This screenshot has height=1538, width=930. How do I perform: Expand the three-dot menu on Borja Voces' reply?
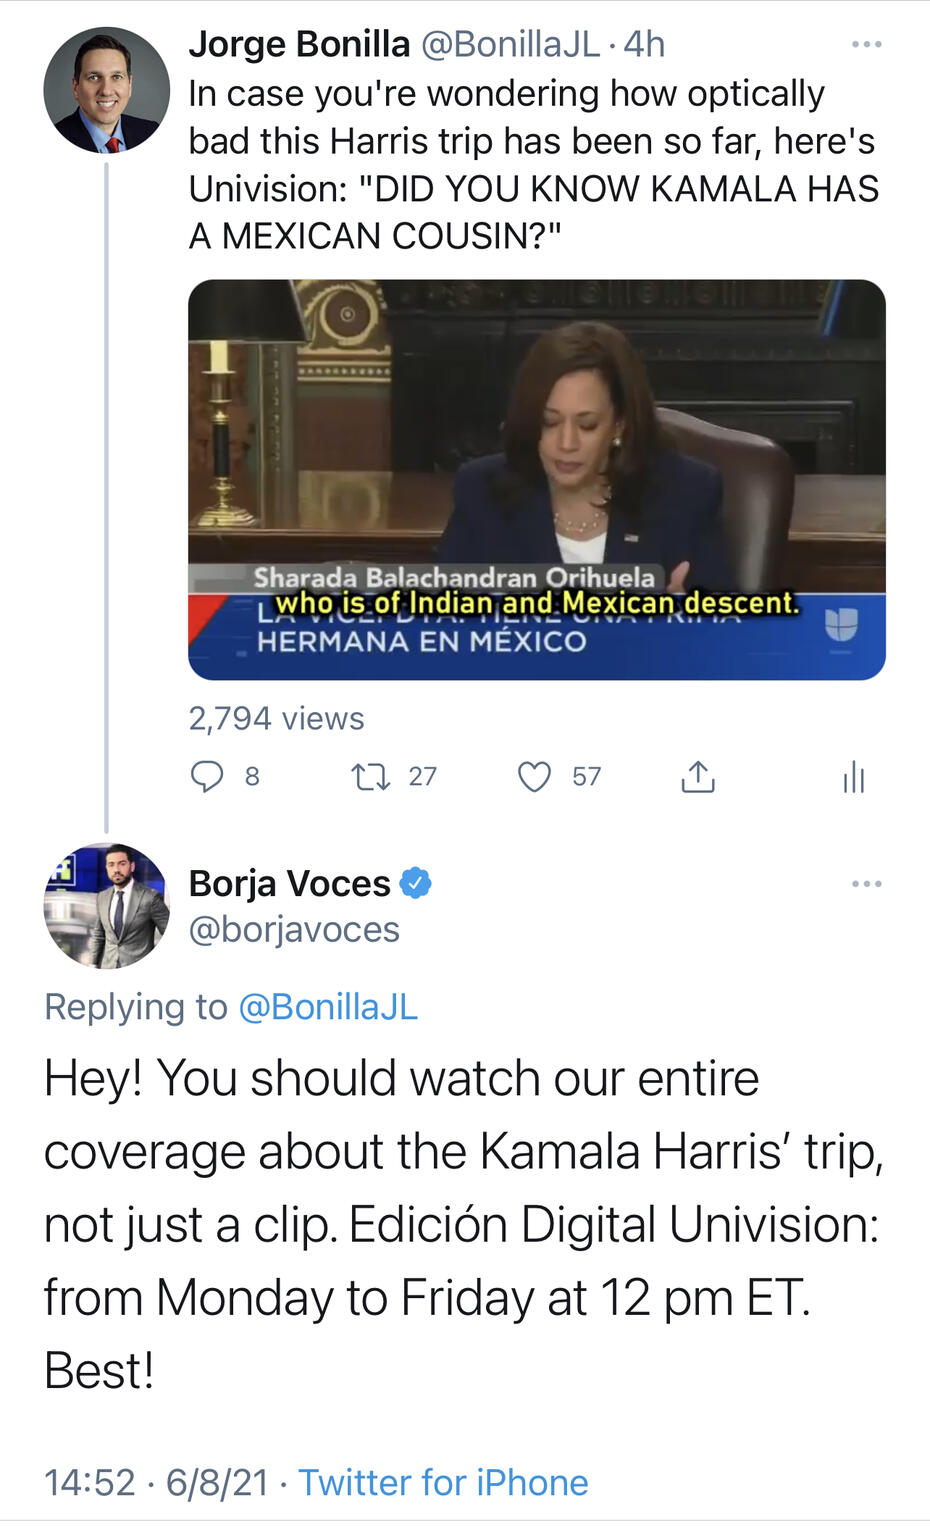tap(866, 884)
